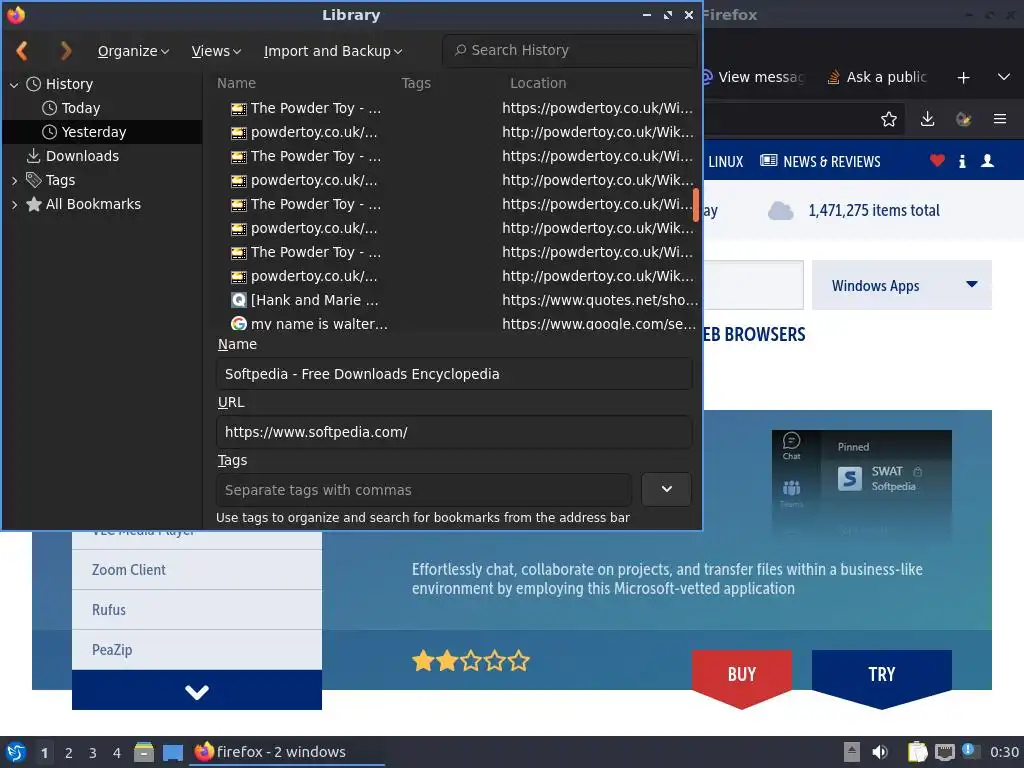
Task: Select the first The Powder Toy history entry
Action: coord(306,108)
